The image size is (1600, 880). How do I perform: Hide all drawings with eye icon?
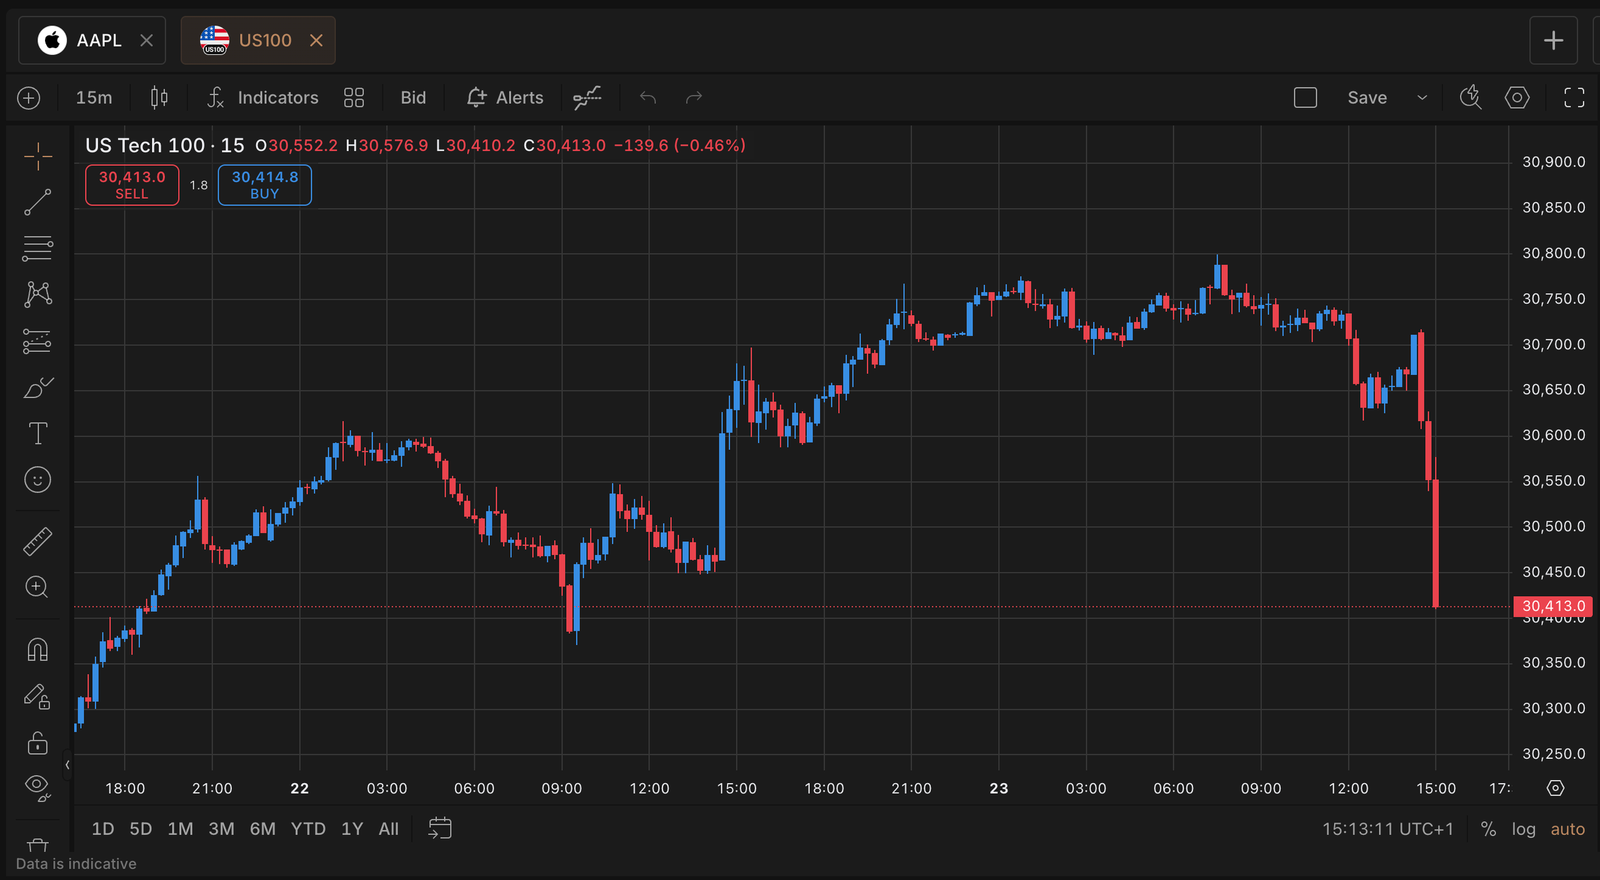click(x=38, y=788)
